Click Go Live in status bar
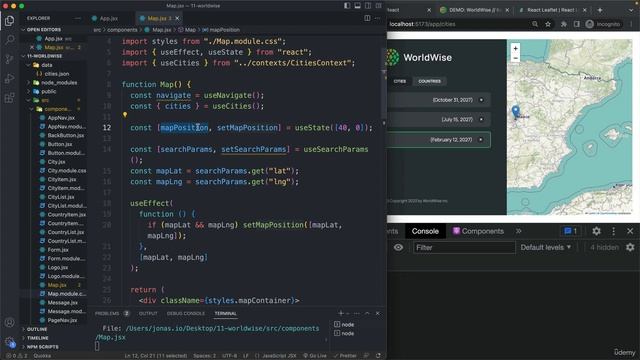 coord(315,356)
